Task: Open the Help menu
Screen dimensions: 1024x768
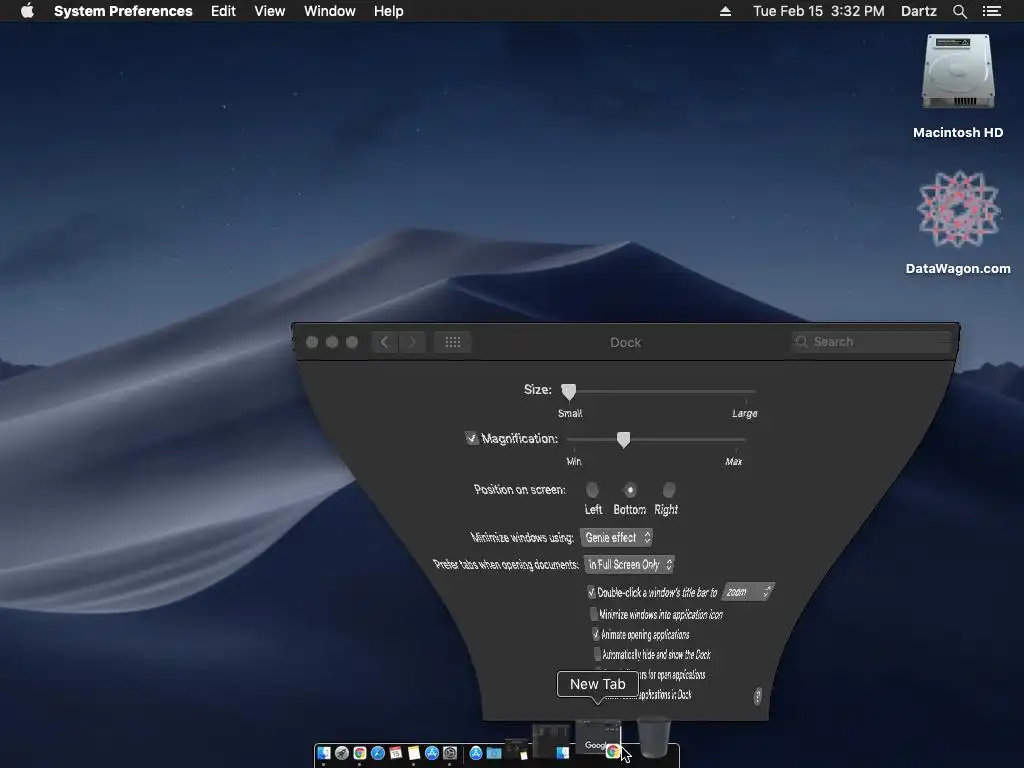Action: pos(388,11)
